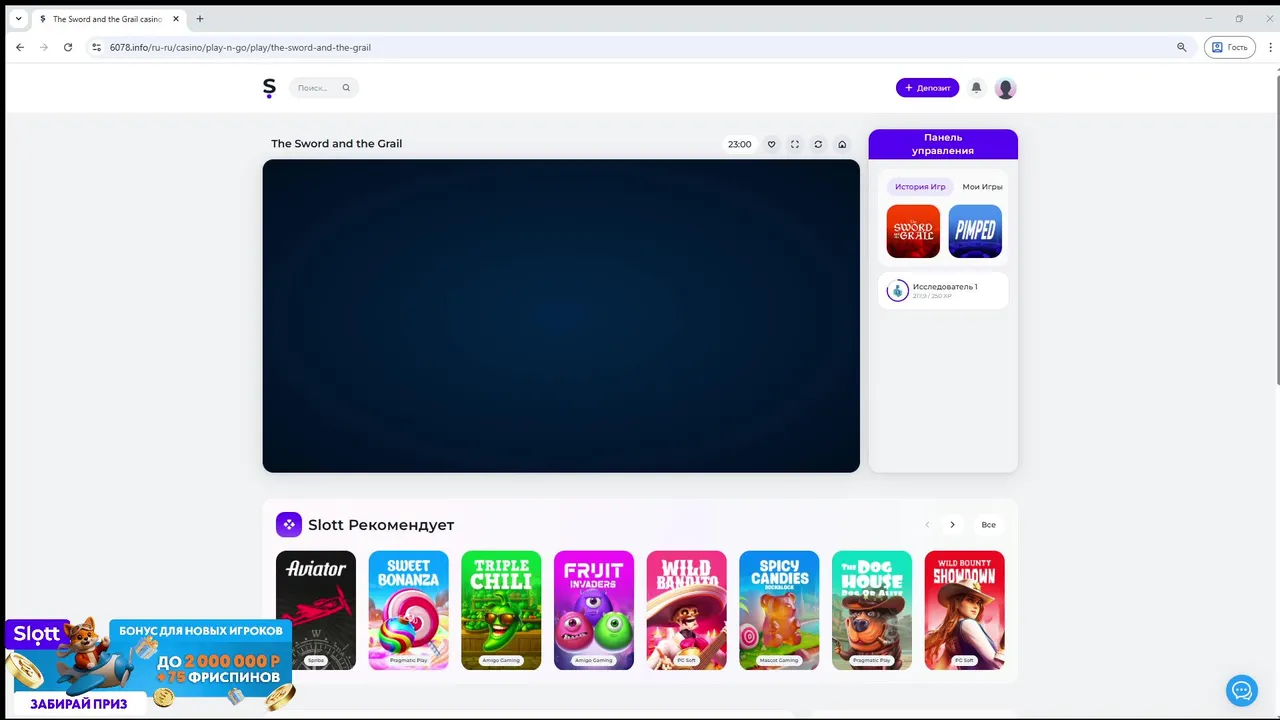Screen dimensions: 1280x720
Task: Enter fullscreen mode for the game
Action: pos(795,144)
